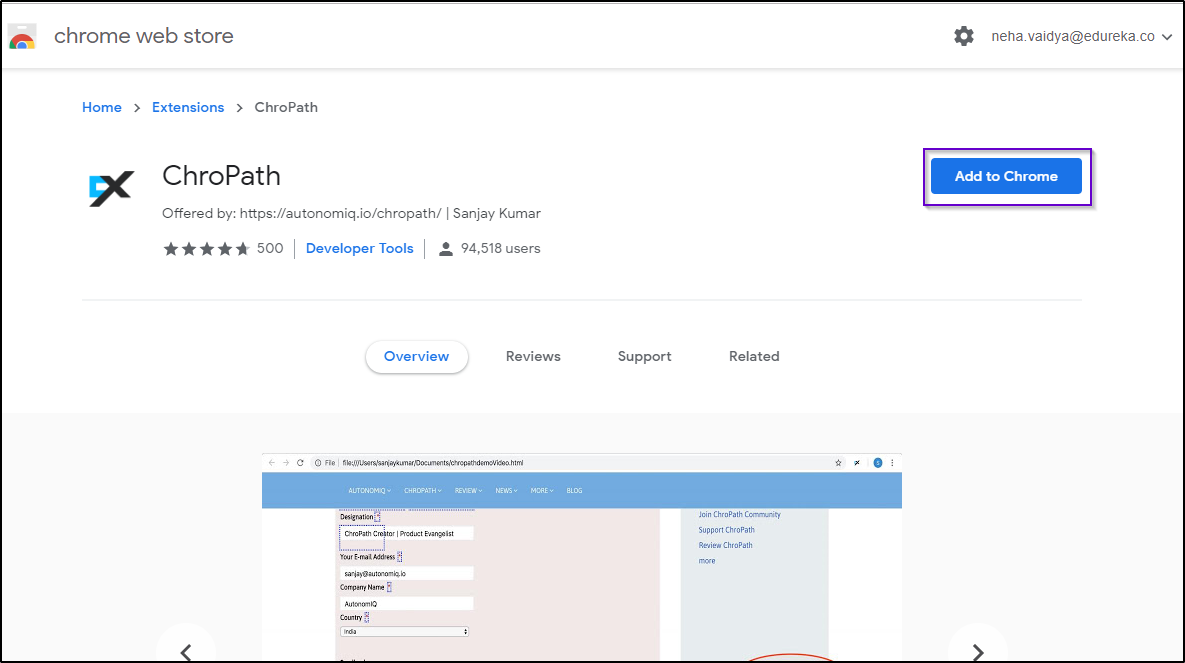Image resolution: width=1185 pixels, height=663 pixels.
Task: Click the "chrome web store" header title
Action: click(x=143, y=36)
